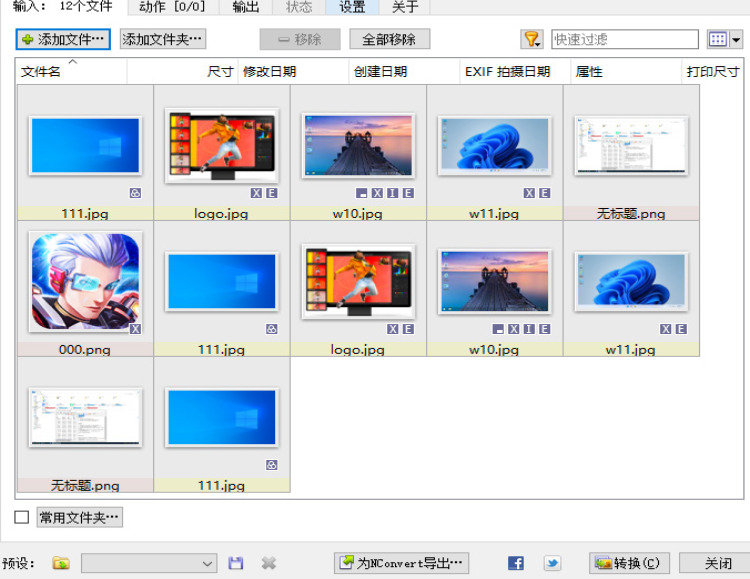Focus the 快速过滤 filter input field
Image resolution: width=750 pixels, height=579 pixels.
(x=625, y=39)
